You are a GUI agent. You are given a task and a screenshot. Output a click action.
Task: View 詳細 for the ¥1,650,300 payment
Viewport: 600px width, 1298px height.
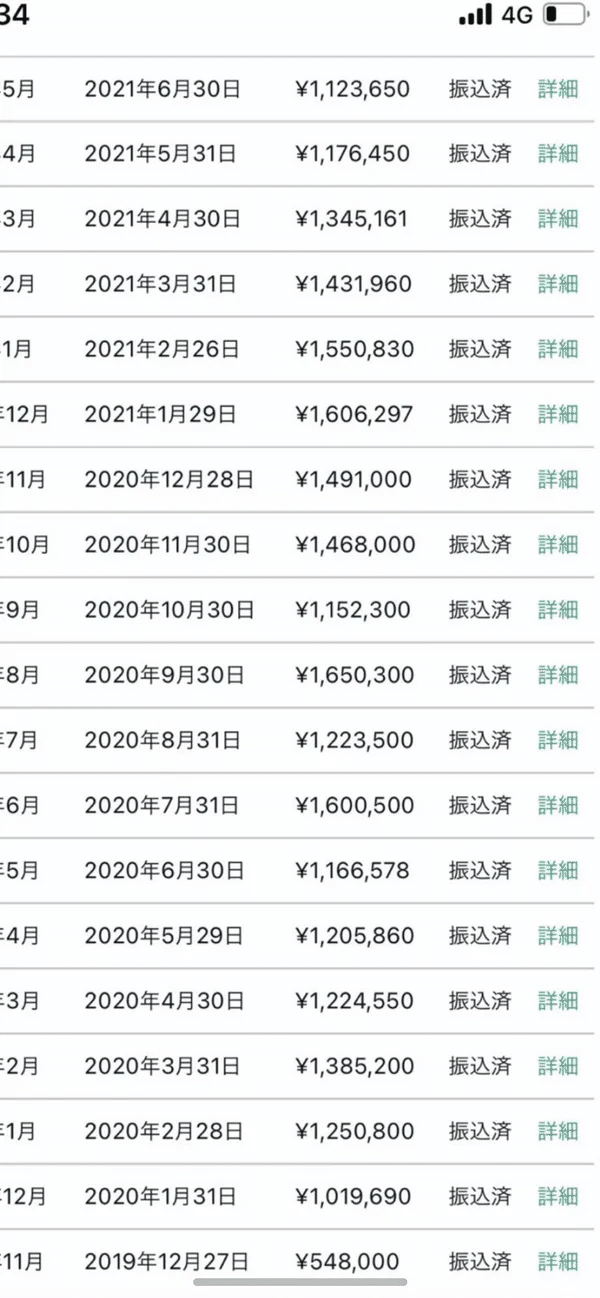pos(558,675)
